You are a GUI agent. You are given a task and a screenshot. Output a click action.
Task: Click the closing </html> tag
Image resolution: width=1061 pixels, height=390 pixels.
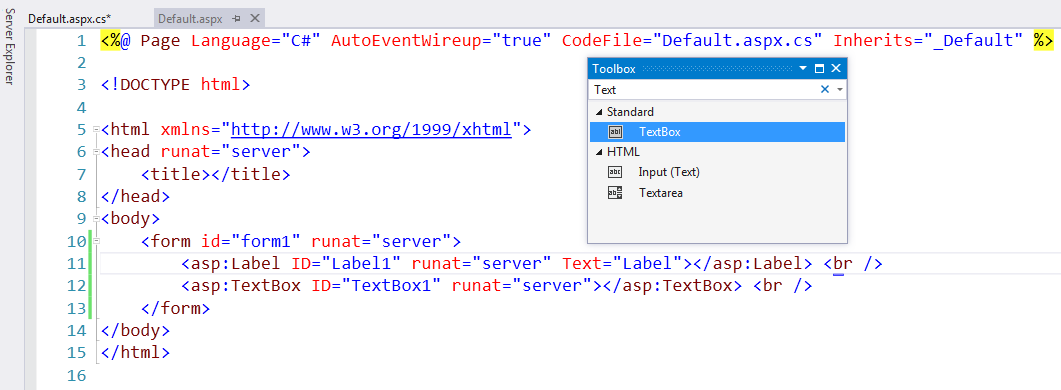tap(135, 352)
